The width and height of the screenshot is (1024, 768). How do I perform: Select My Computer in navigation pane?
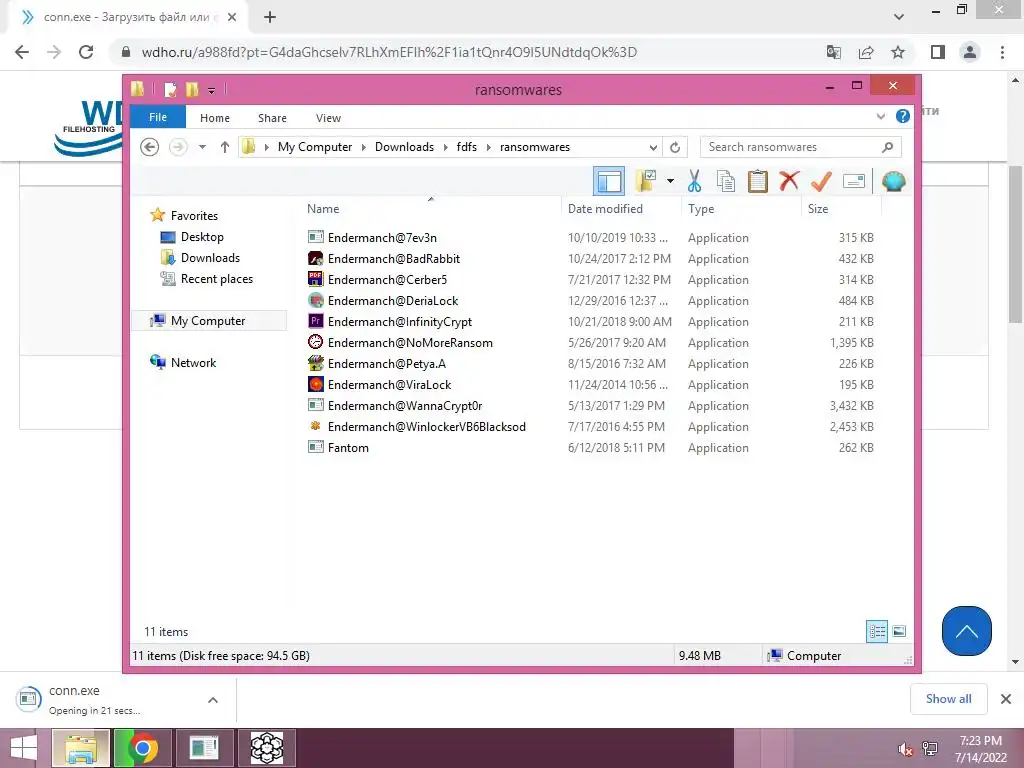click(209, 321)
